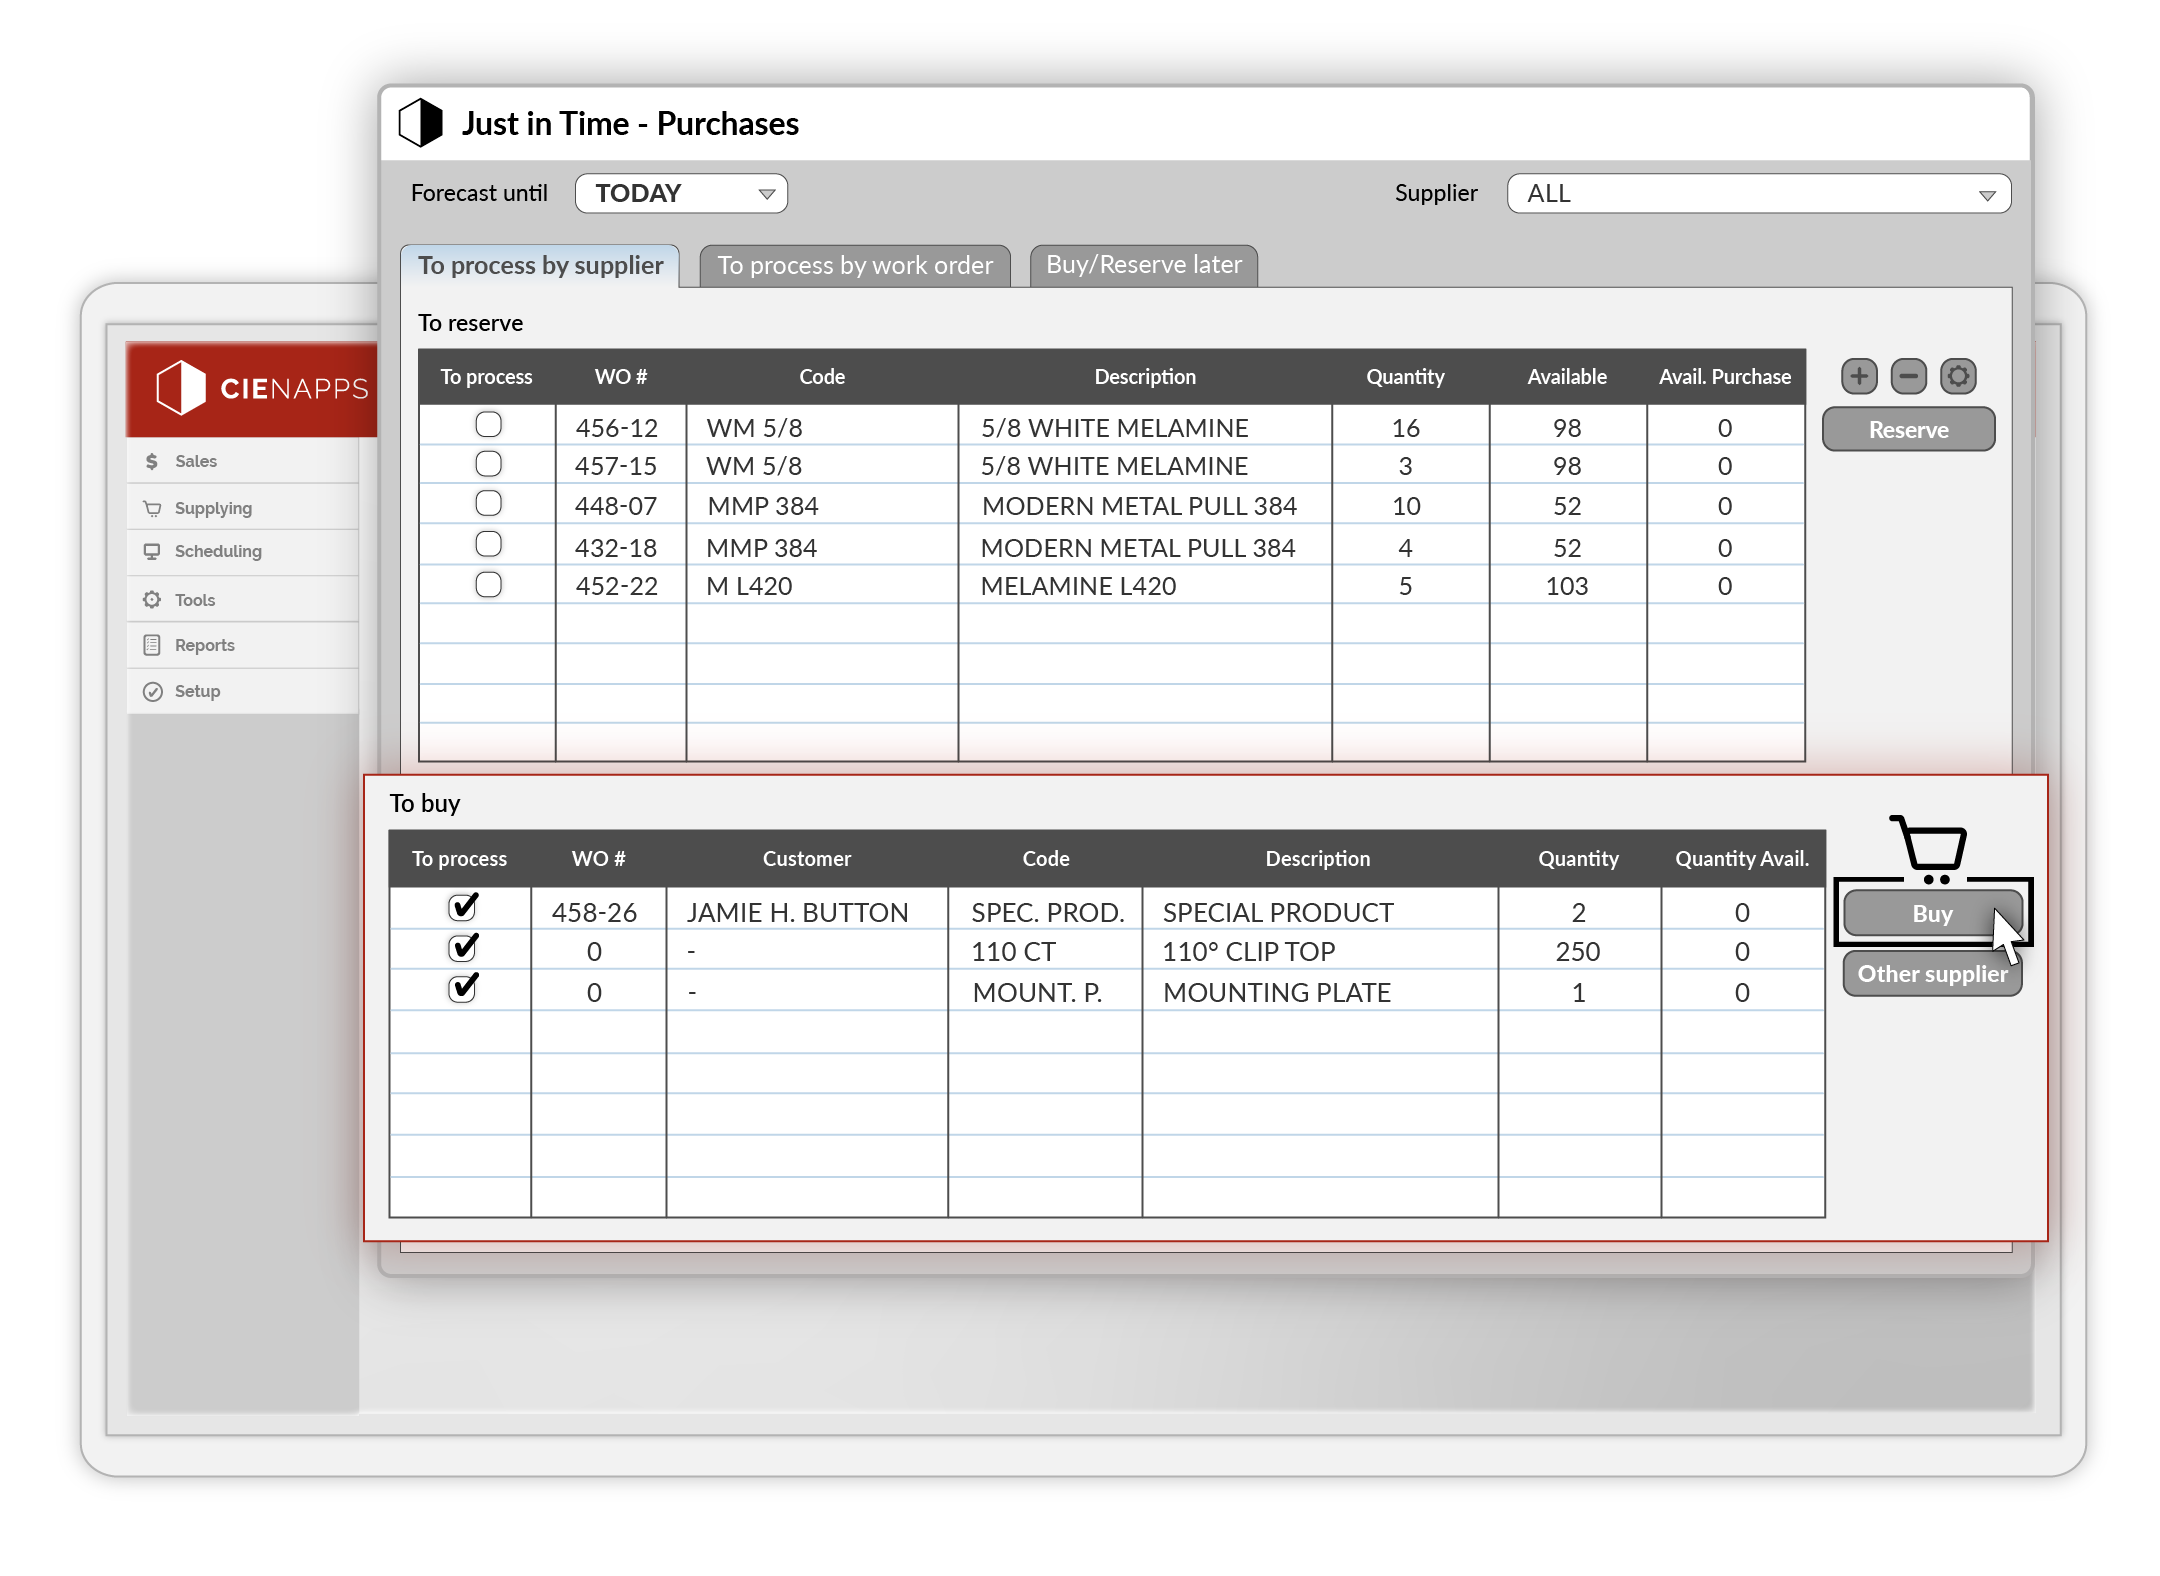Viewport: 2160px width, 1576px height.
Task: Uncheck the Mounting Plate row checkbox
Action: tap(462, 989)
